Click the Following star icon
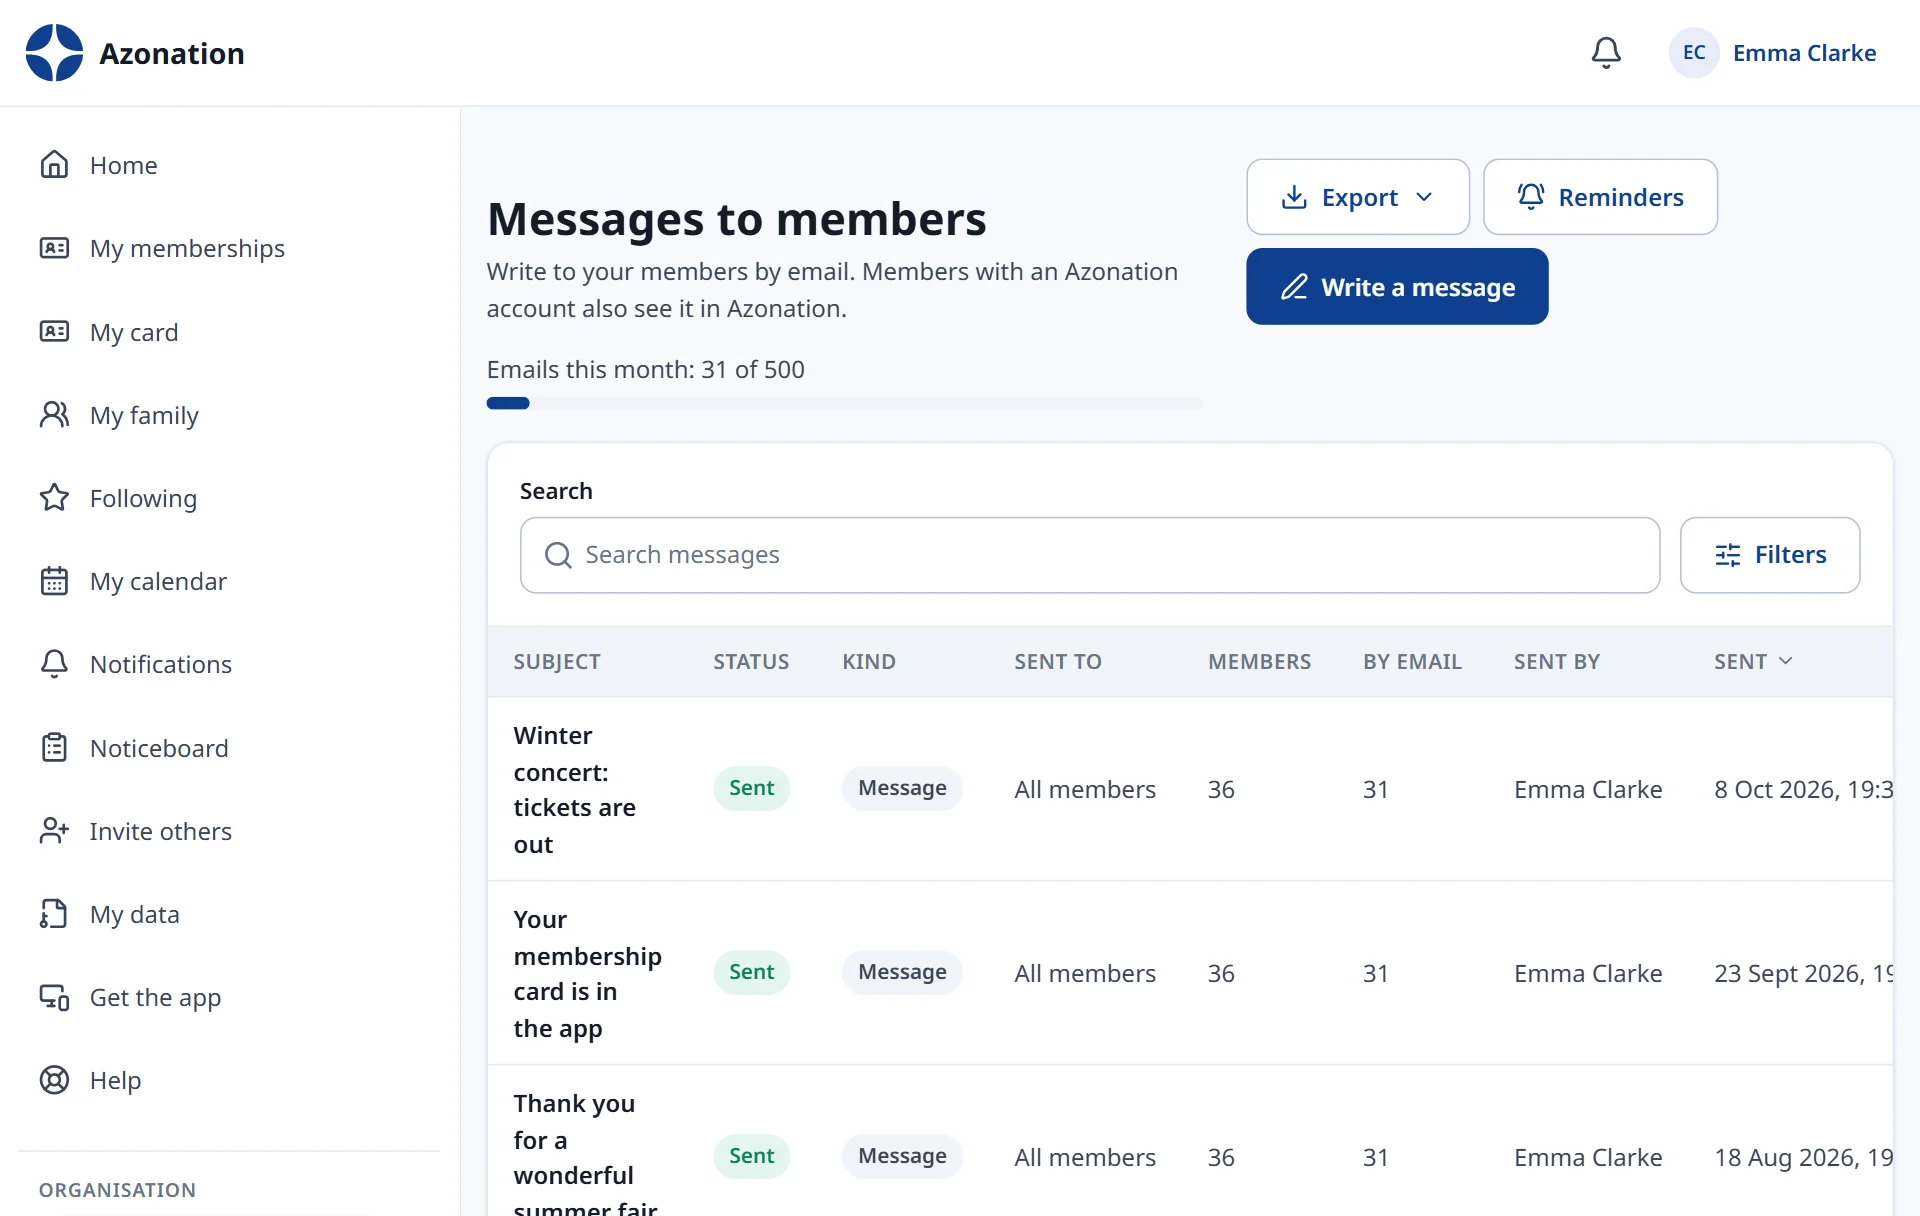The width and height of the screenshot is (1920, 1216). coord(54,498)
